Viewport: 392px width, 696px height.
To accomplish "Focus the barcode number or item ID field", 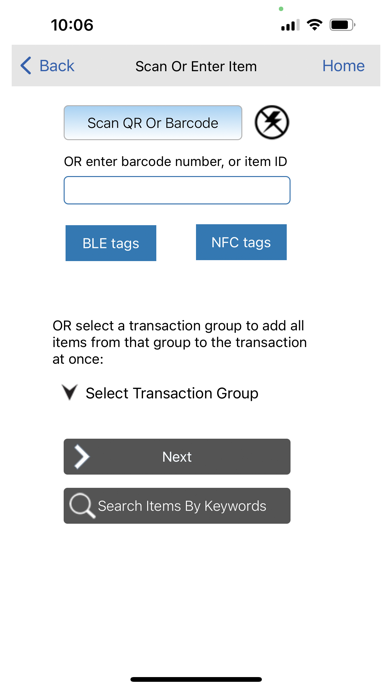I will pos(177,190).
